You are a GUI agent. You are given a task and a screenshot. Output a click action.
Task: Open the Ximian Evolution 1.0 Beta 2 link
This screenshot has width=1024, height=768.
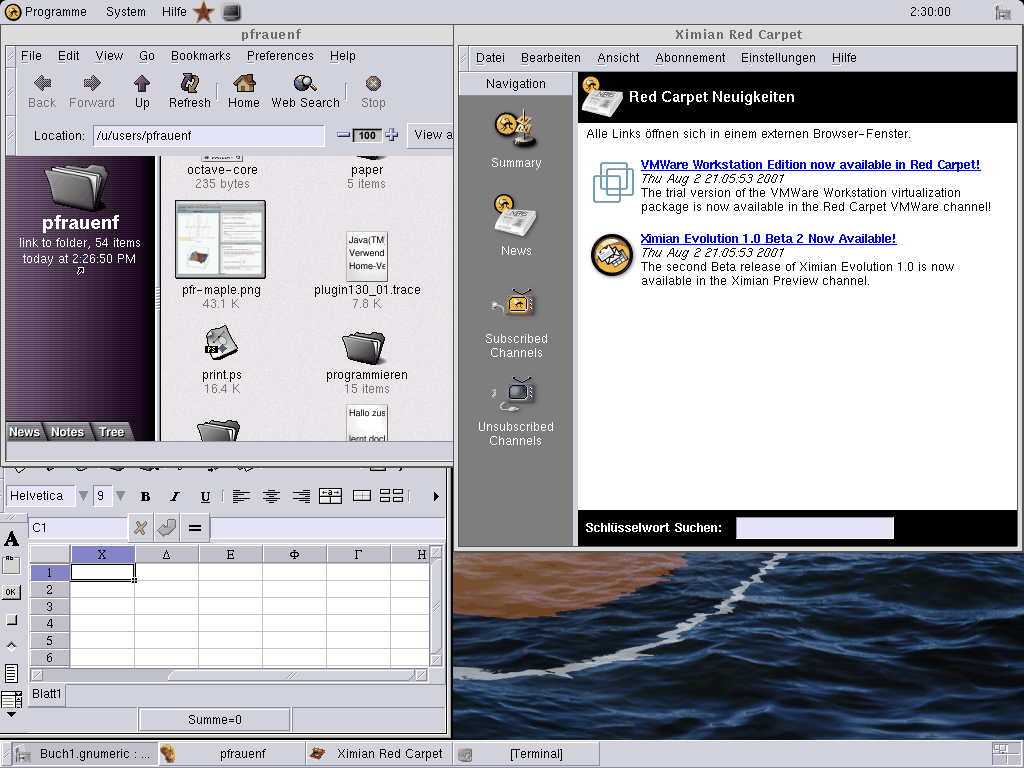click(x=768, y=239)
